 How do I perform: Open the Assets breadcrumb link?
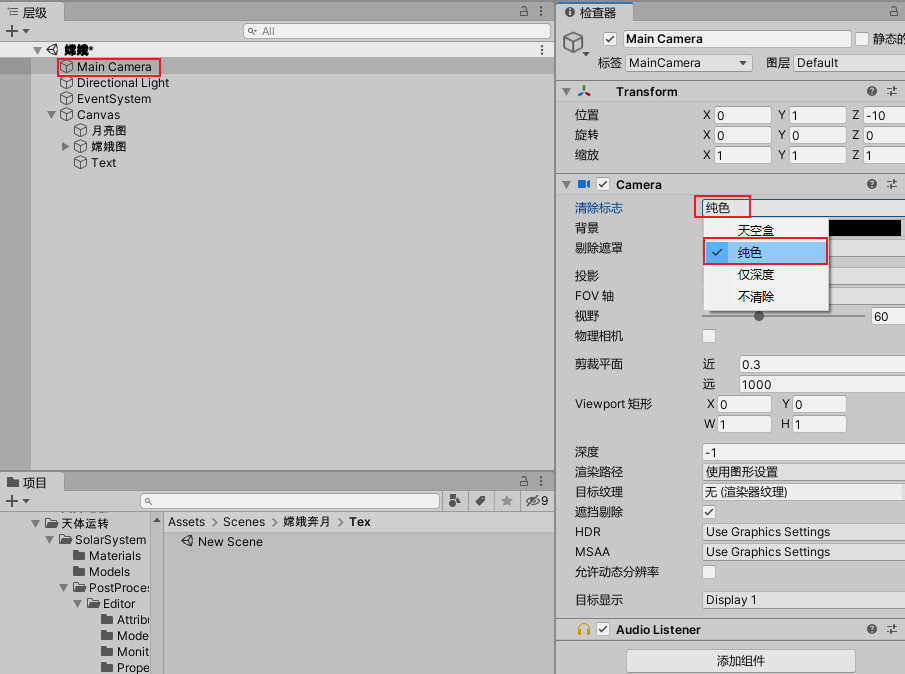[x=186, y=522]
